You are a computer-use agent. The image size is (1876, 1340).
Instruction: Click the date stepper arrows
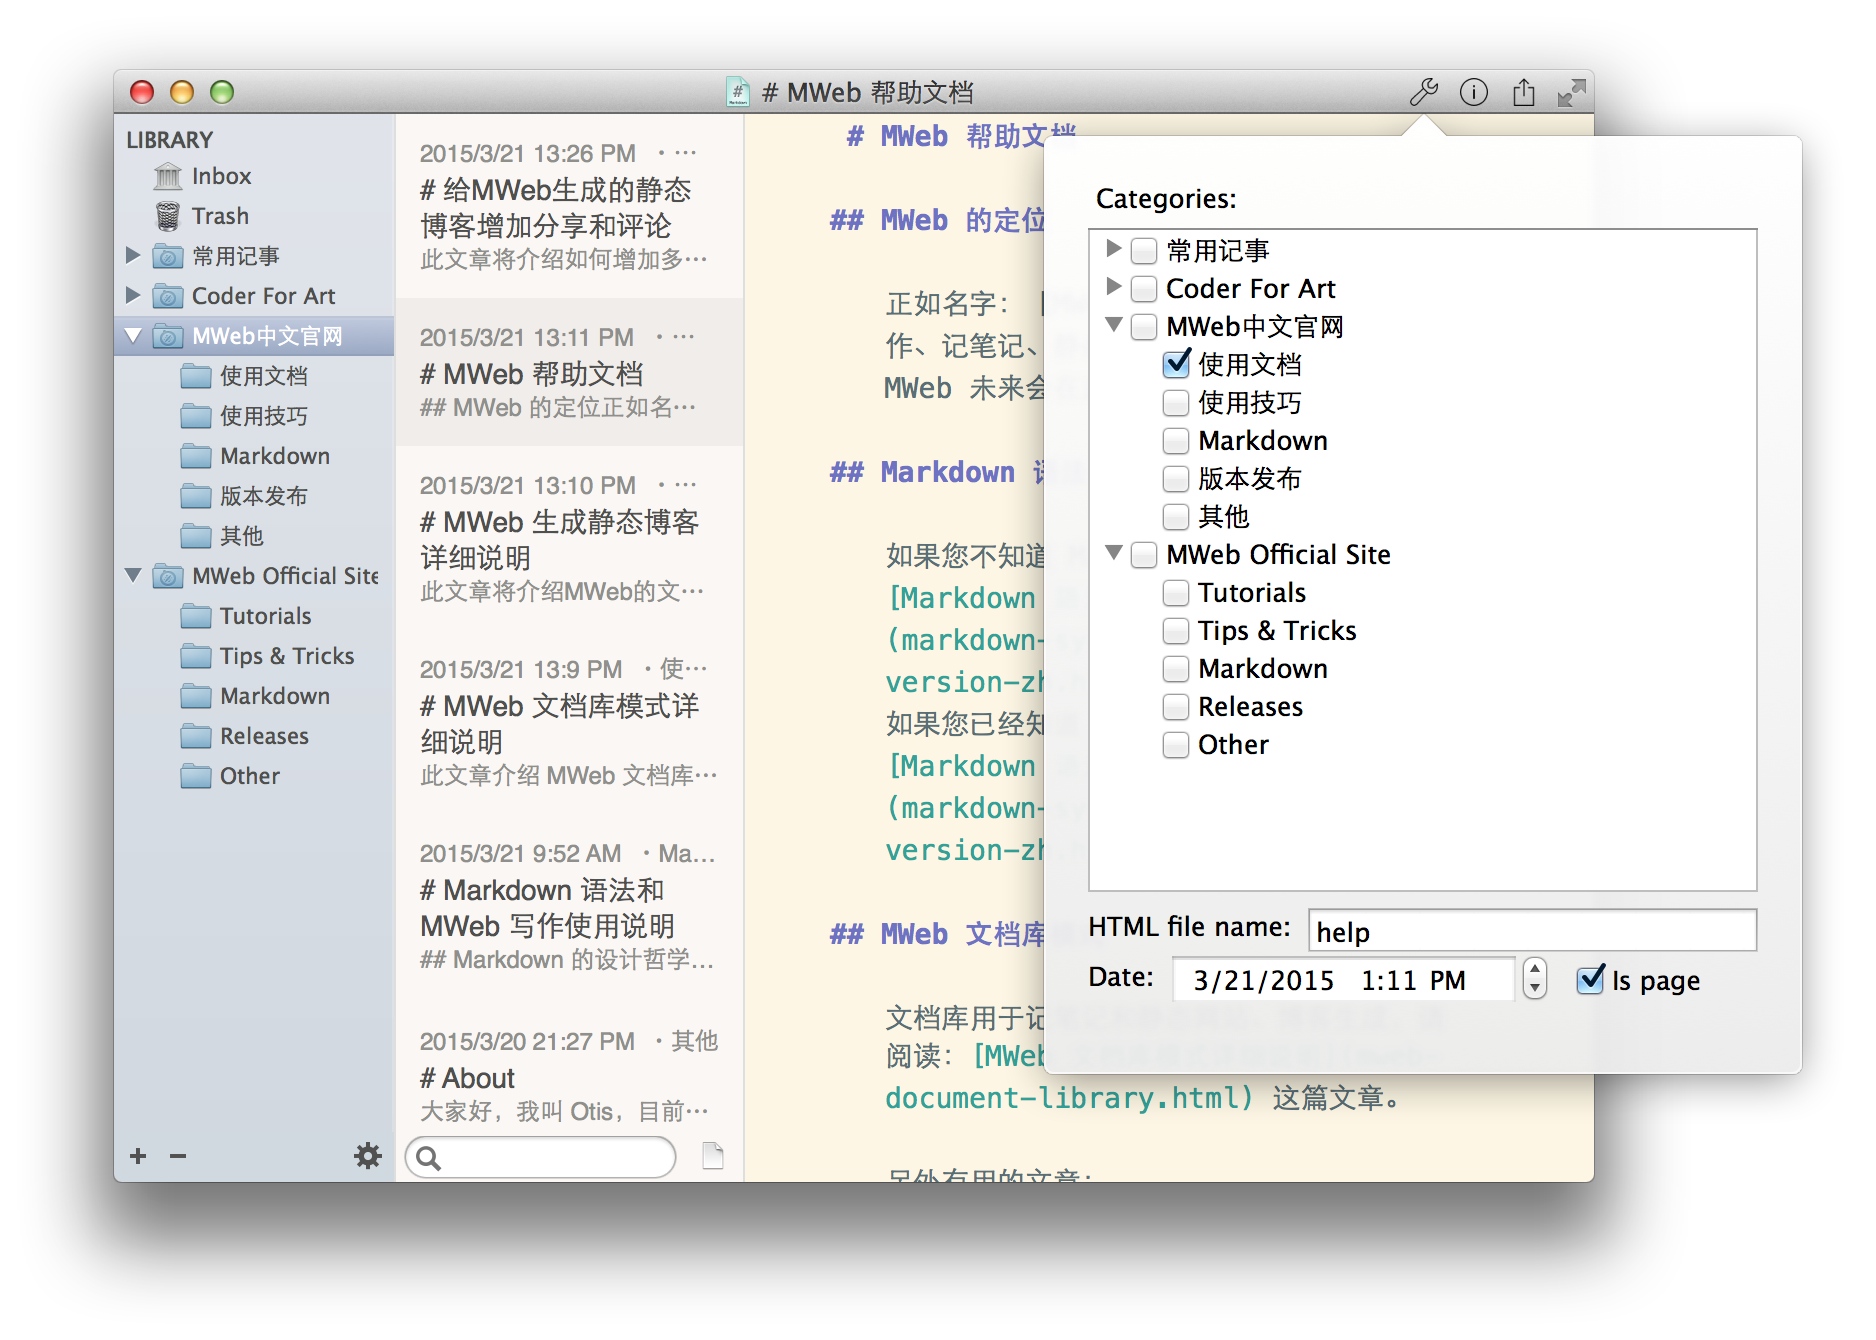[1534, 978]
